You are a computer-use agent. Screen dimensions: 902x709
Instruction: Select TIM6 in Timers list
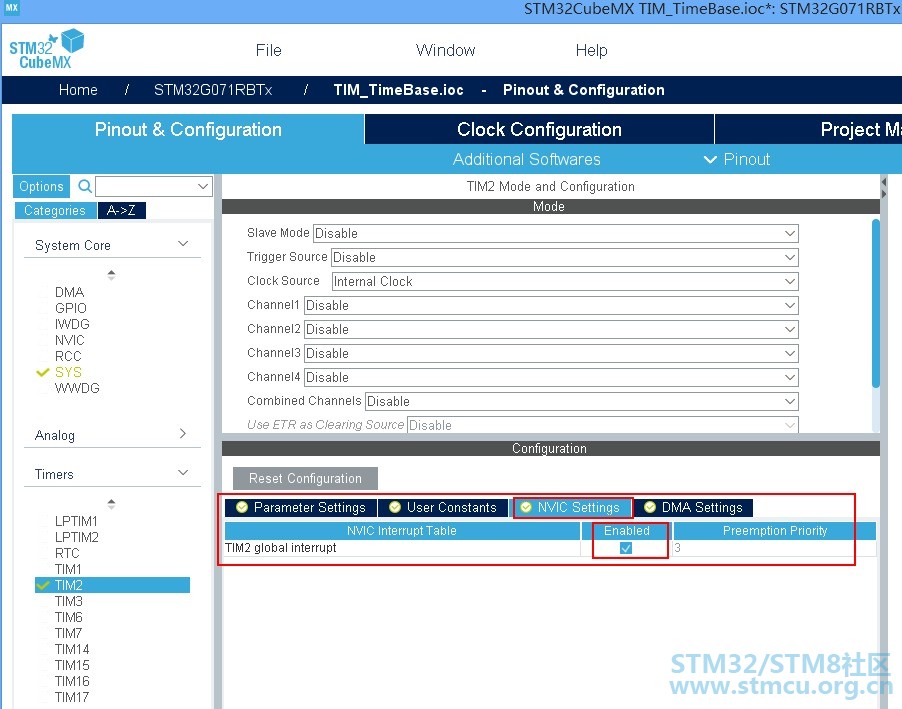[68, 617]
